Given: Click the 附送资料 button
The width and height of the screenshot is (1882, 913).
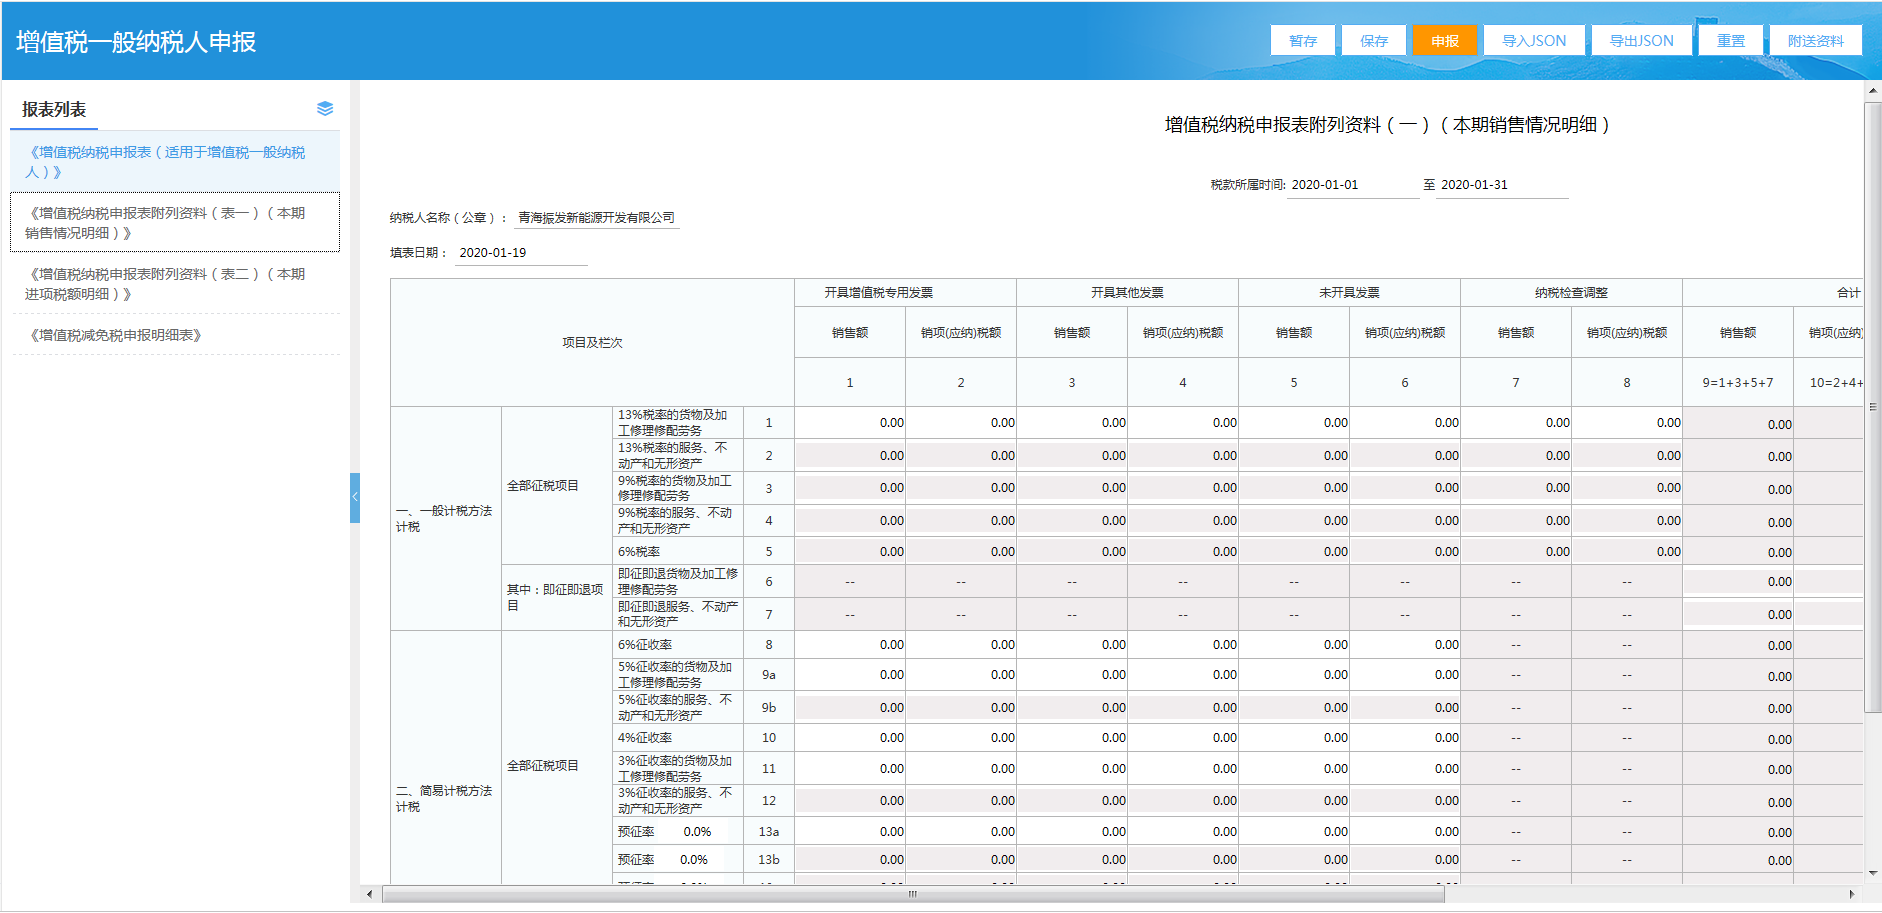Looking at the screenshot, I should pos(1815,41).
